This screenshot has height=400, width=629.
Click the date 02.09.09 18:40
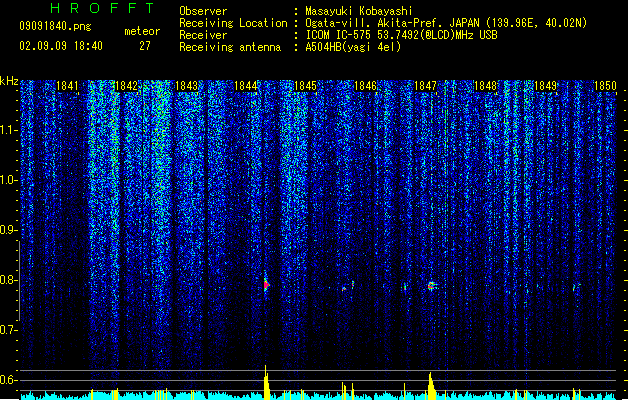click(61, 46)
